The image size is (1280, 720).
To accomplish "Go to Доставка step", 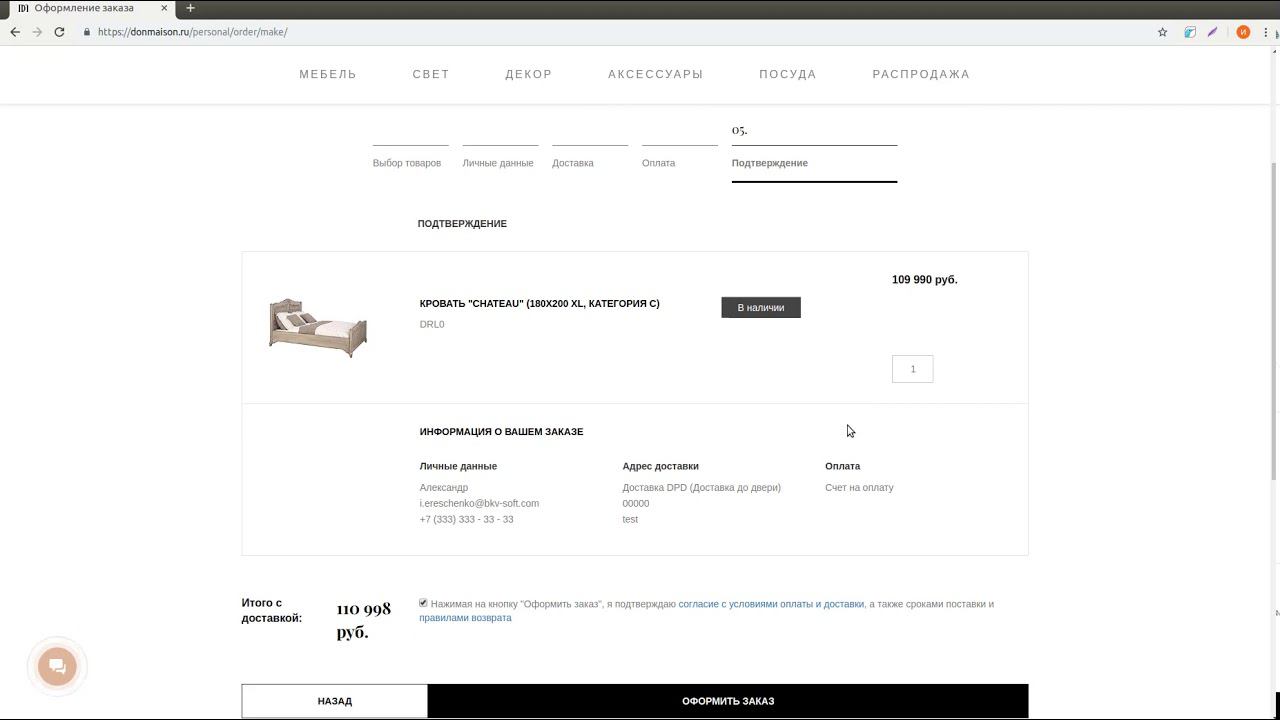I will [x=573, y=163].
